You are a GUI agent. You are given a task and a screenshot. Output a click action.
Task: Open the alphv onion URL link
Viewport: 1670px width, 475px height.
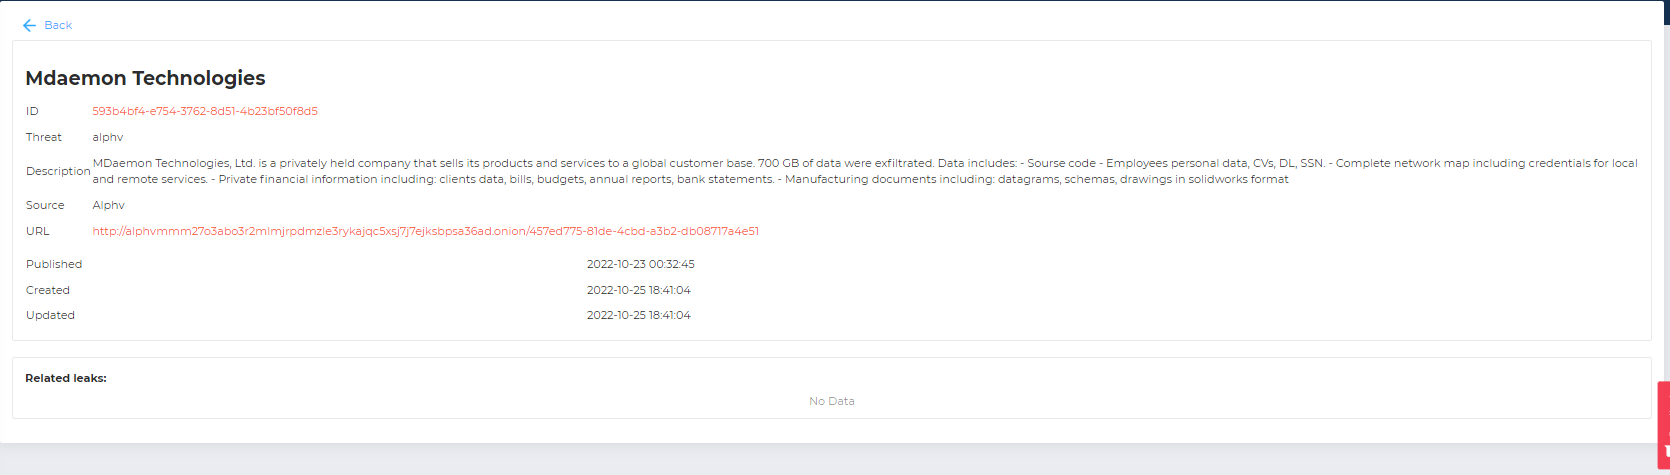426,231
